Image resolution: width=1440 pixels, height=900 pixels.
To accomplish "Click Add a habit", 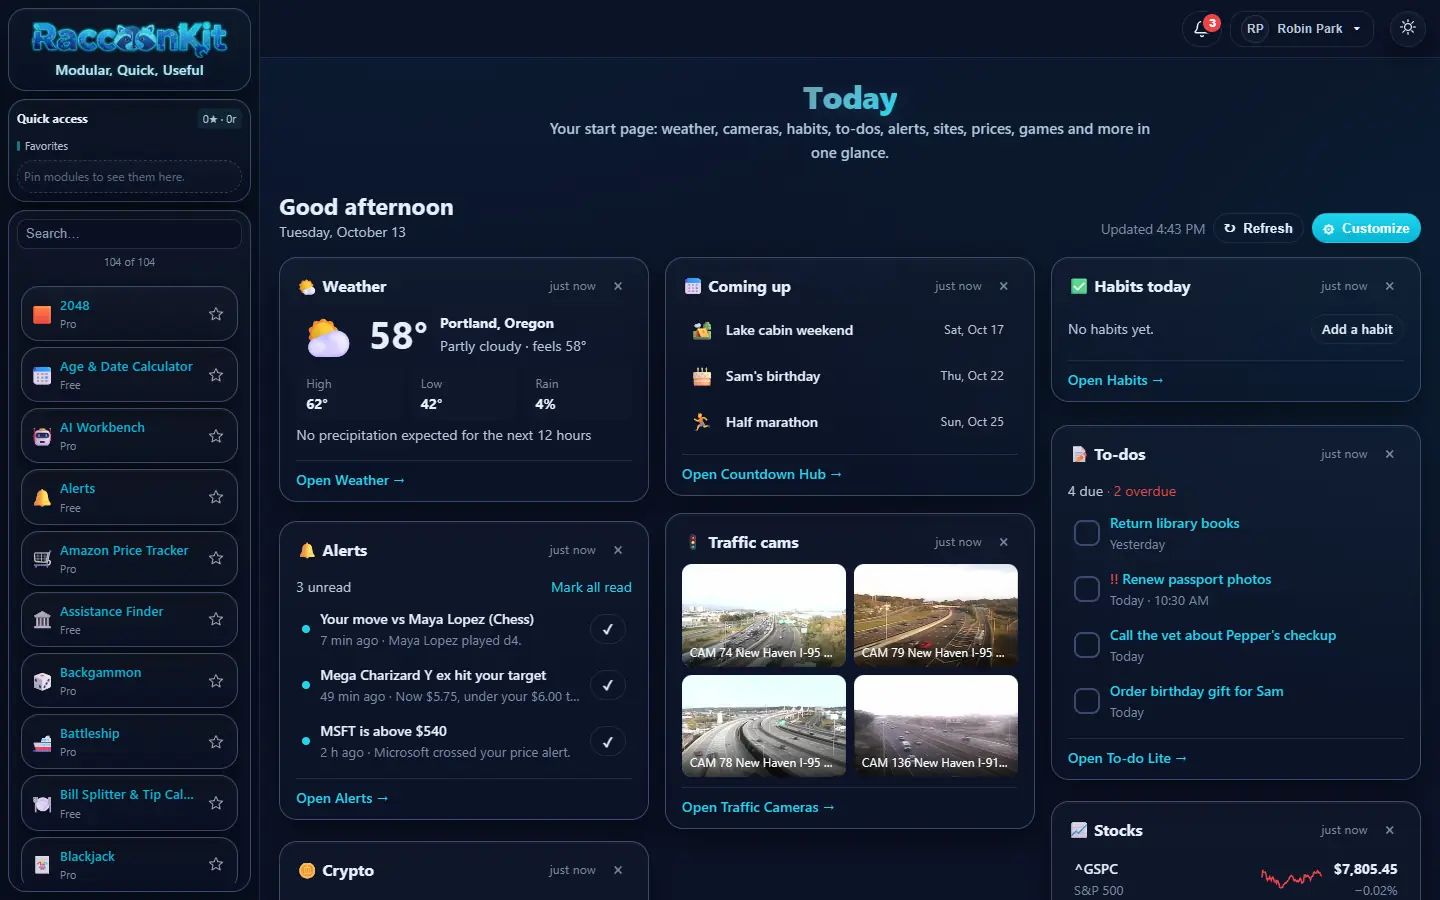I will (x=1357, y=329).
